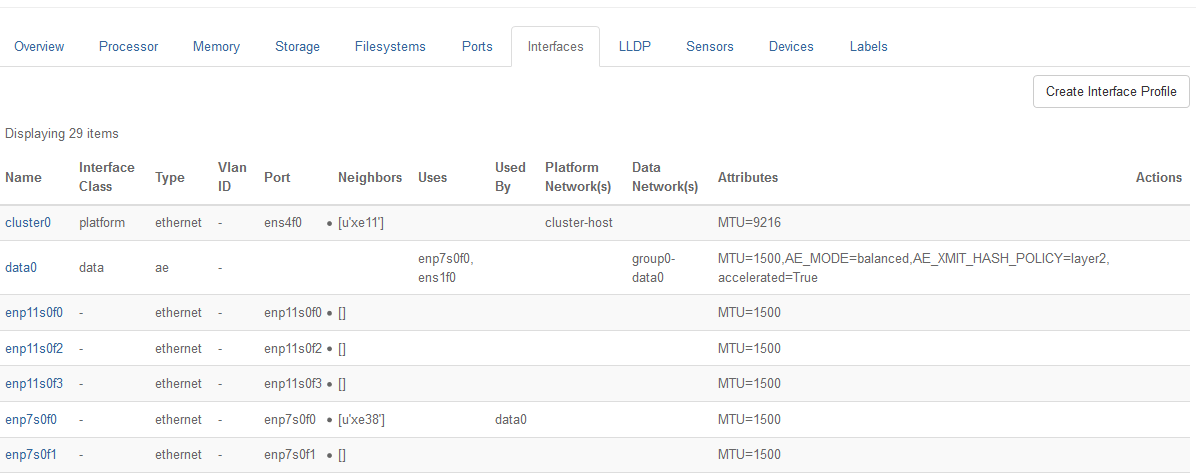Screen dimensions: 1196x474
Task: Open the Memory tab
Action: [216, 46]
